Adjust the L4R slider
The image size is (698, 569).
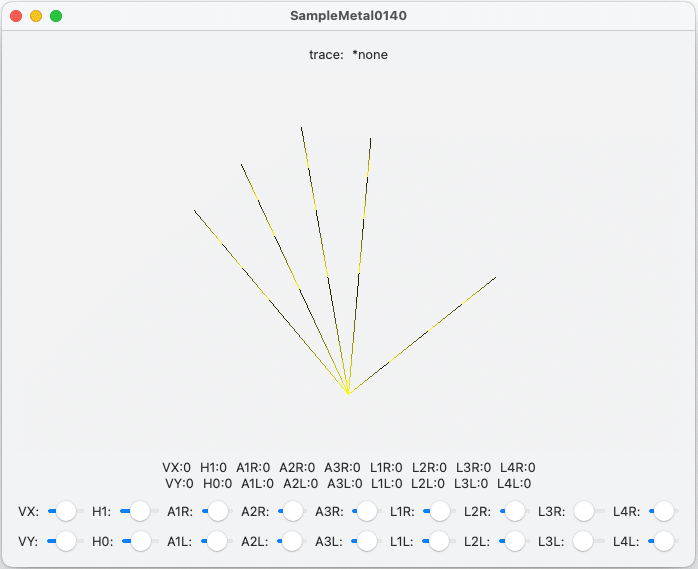pos(662,511)
